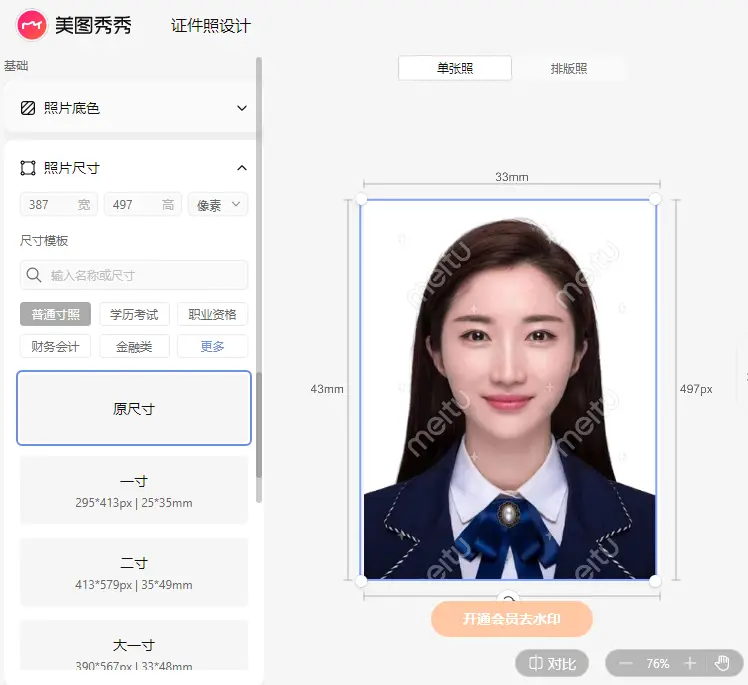Image resolution: width=748 pixels, height=685 pixels.
Task: Click the height field showing 497
Action: (143, 205)
